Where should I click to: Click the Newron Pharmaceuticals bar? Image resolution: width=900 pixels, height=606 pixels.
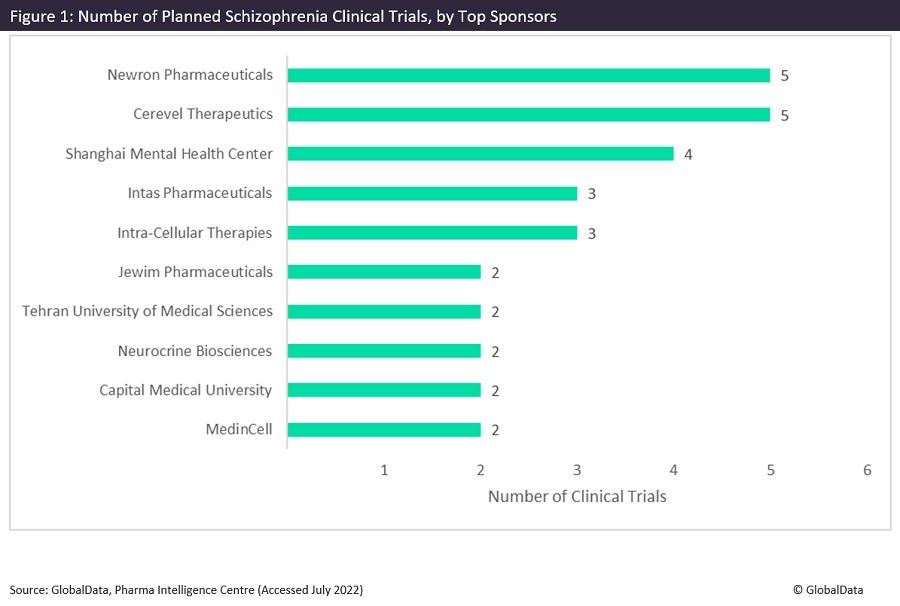click(528, 75)
